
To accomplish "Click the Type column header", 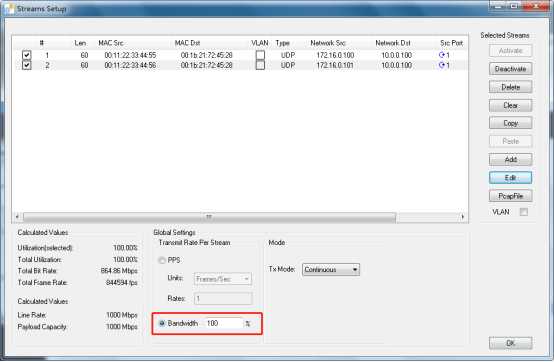I will tap(283, 43).
